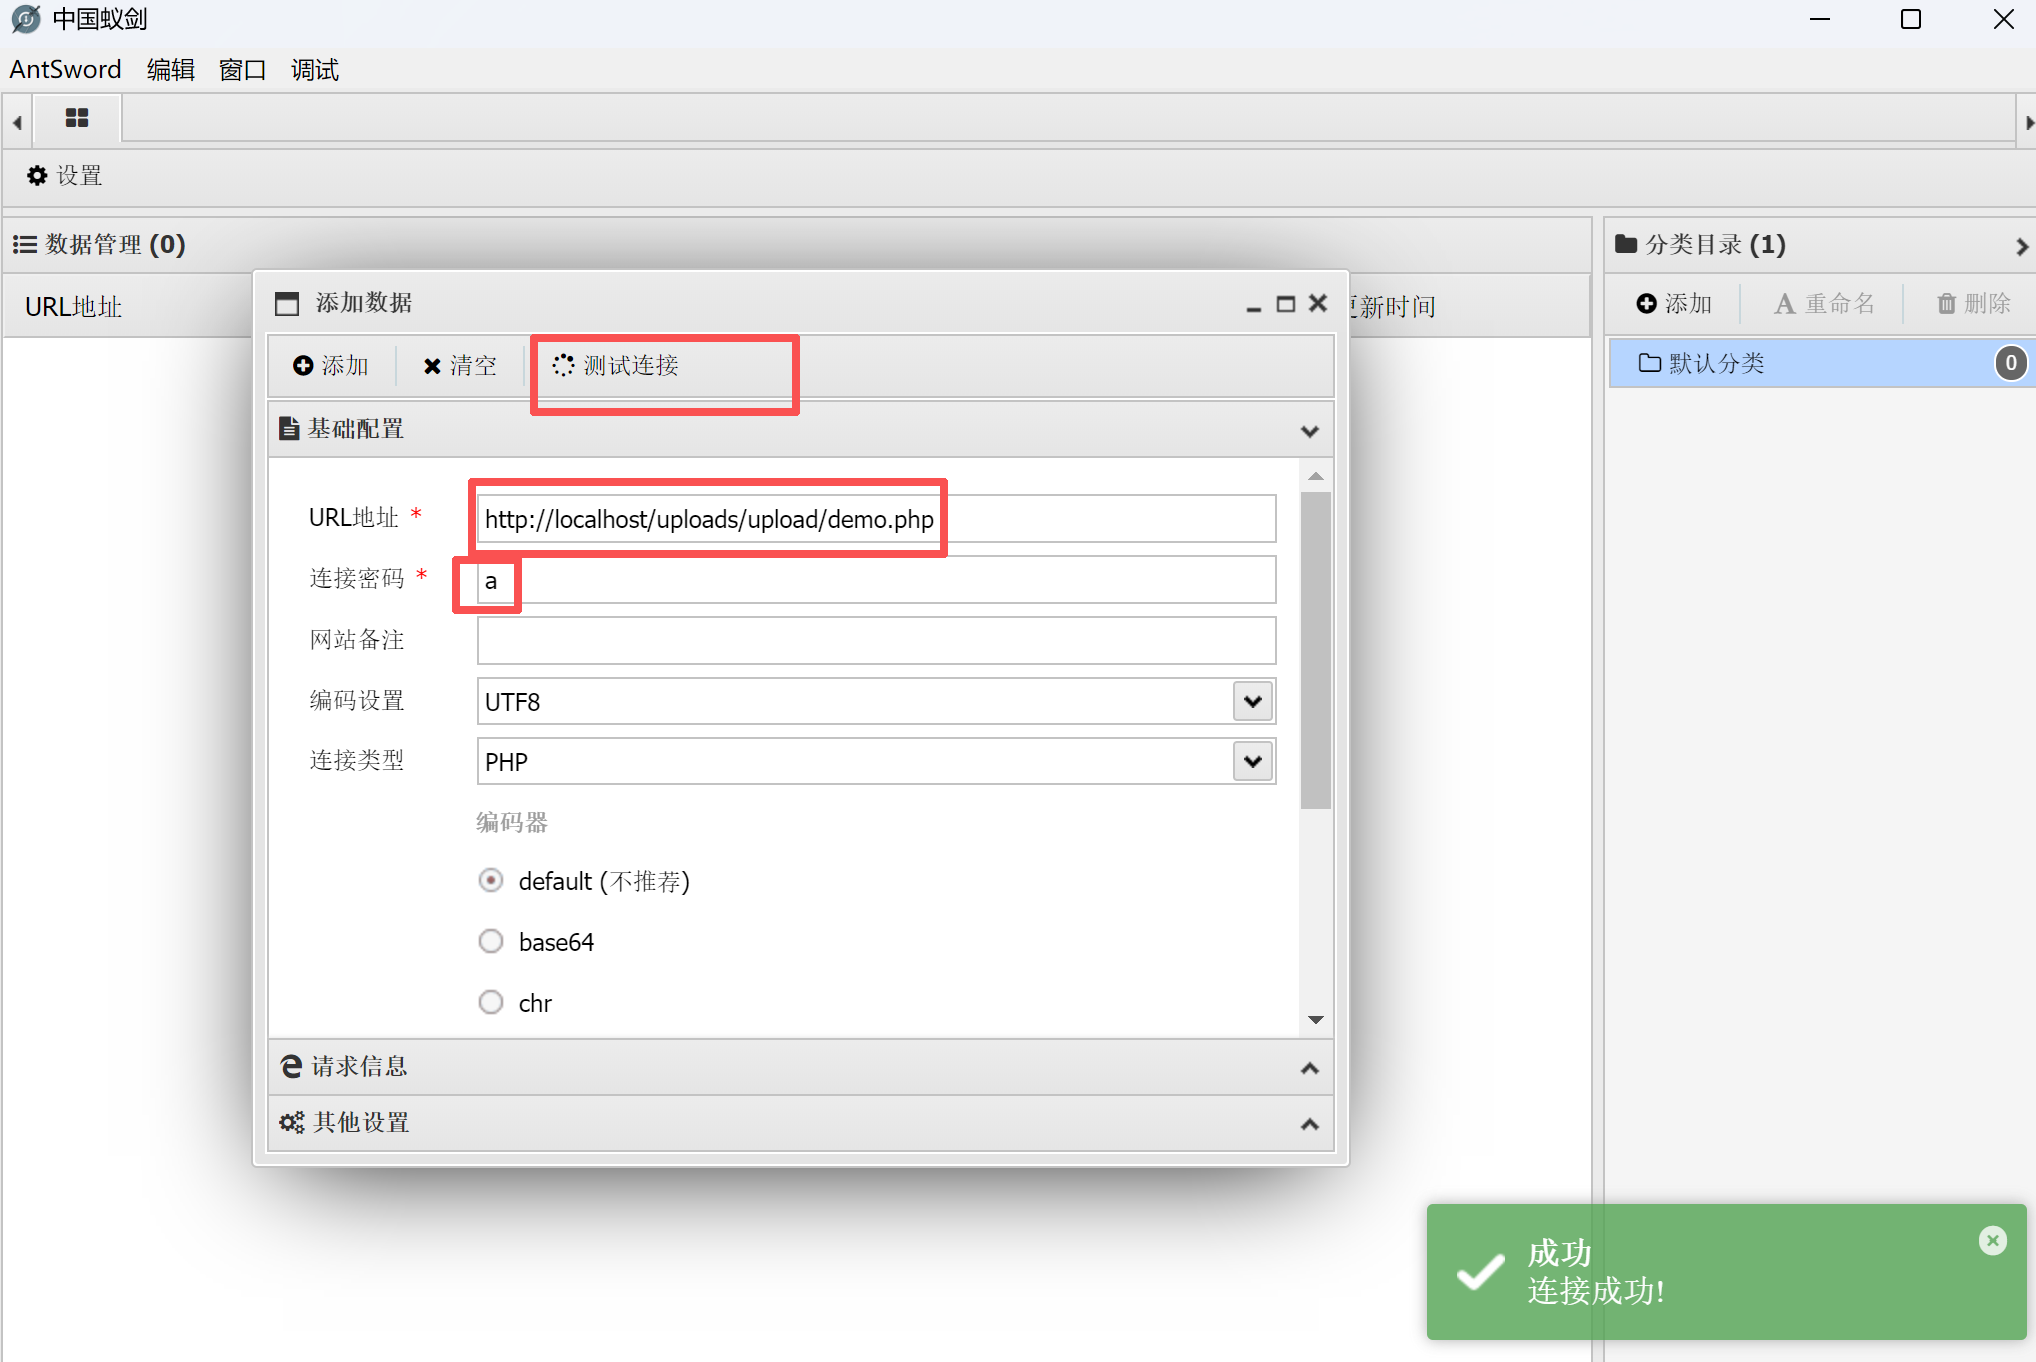Click the 编码器 label
This screenshot has height=1362, width=2036.
512,823
